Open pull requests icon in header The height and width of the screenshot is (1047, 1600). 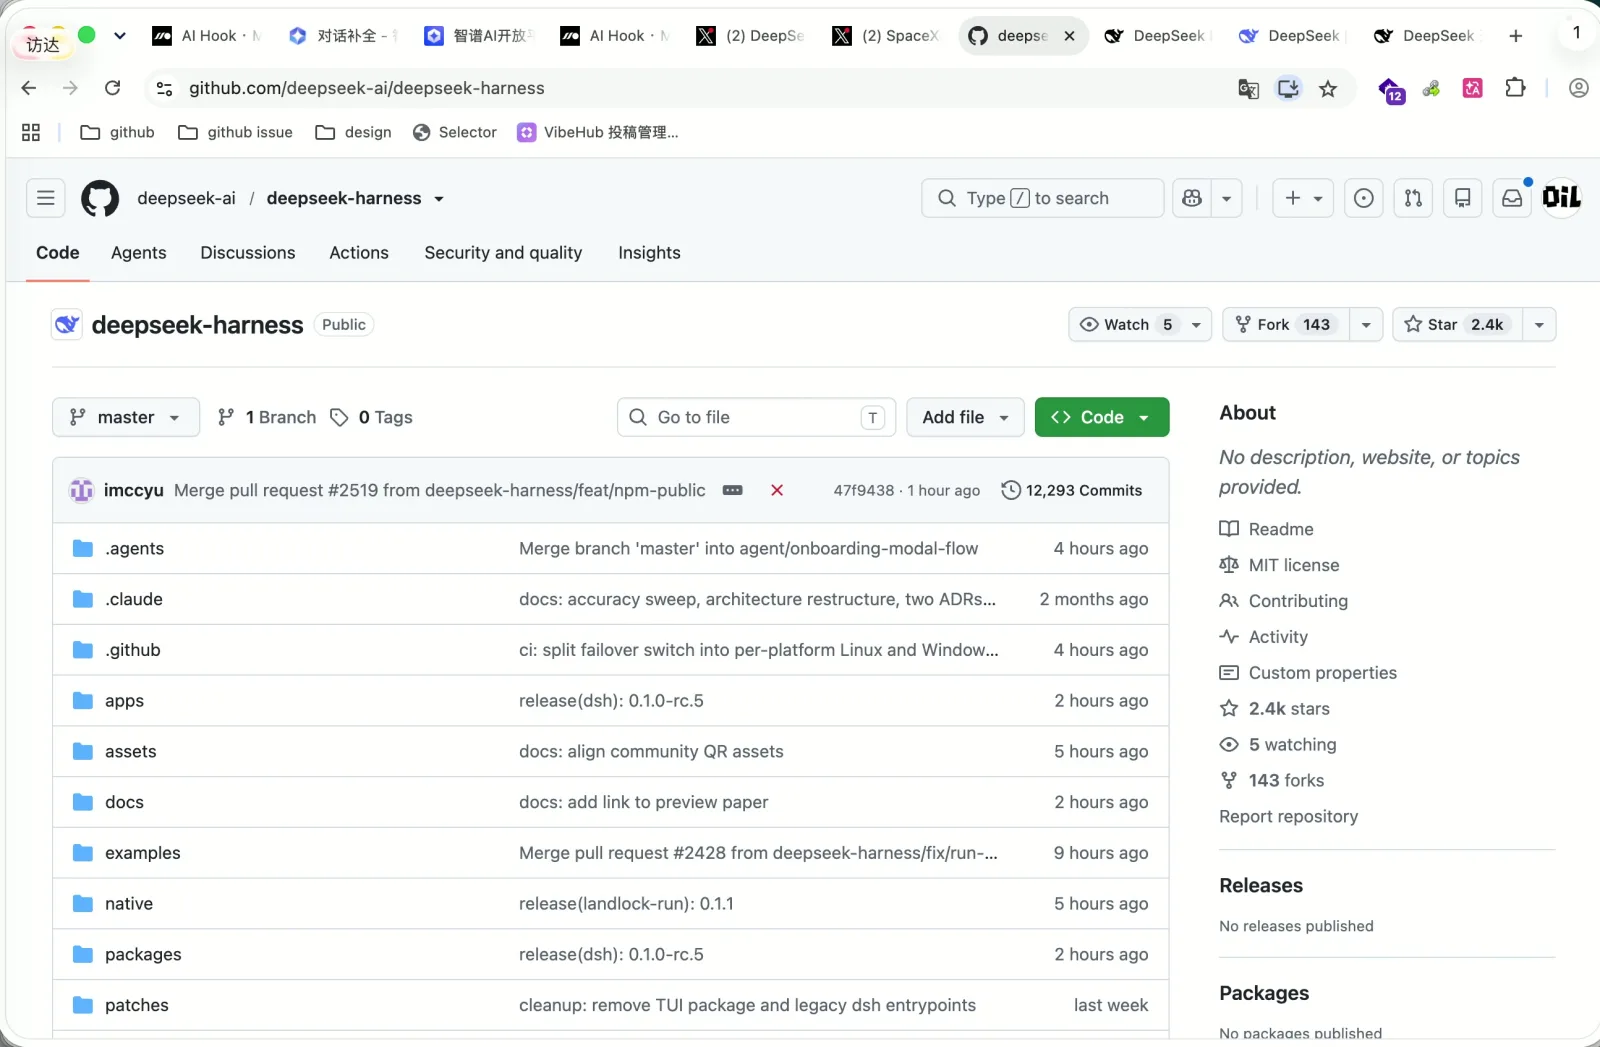(1413, 198)
